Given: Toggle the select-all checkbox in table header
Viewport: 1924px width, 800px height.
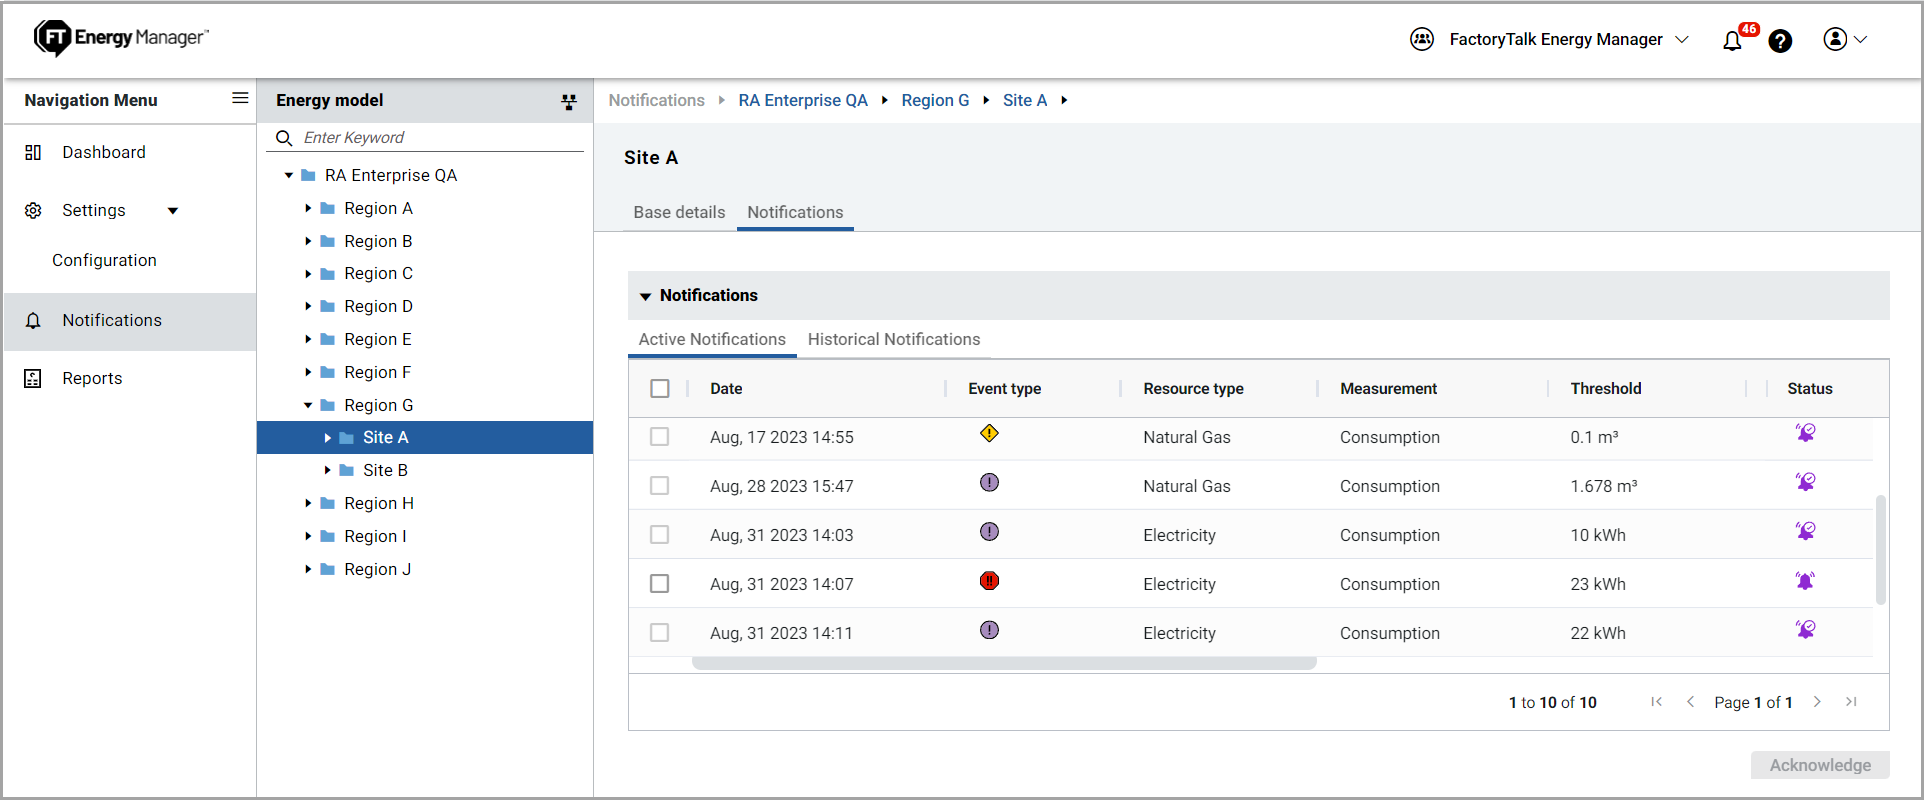Looking at the screenshot, I should pos(660,388).
